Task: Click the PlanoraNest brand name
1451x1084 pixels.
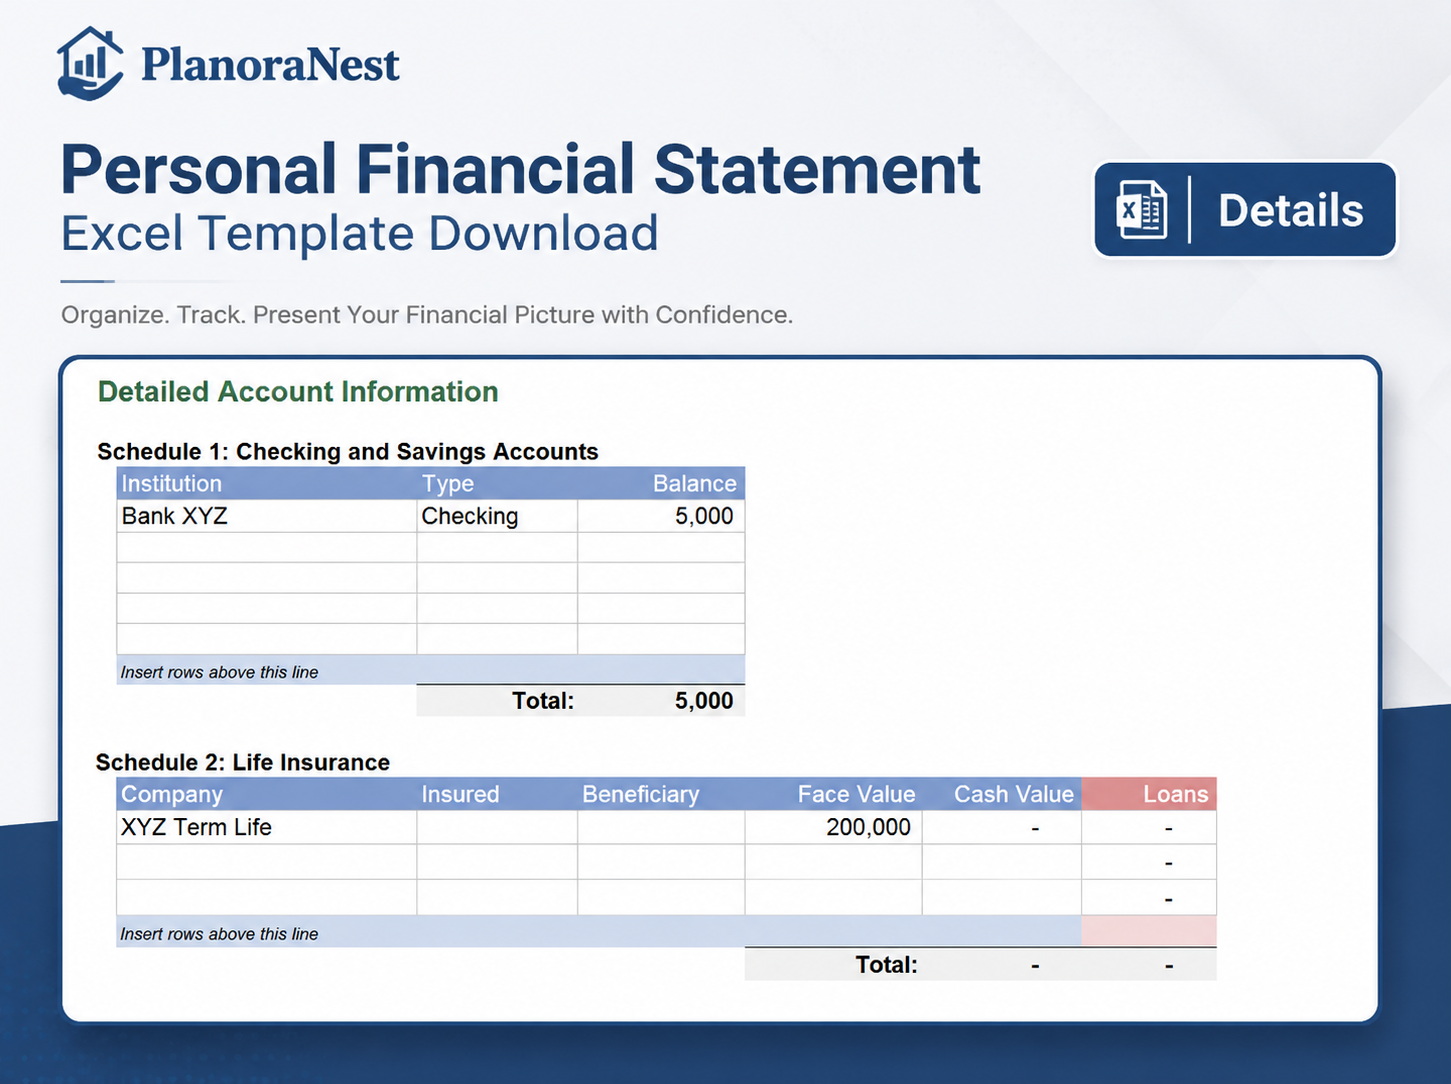Action: pyautogui.click(x=270, y=64)
